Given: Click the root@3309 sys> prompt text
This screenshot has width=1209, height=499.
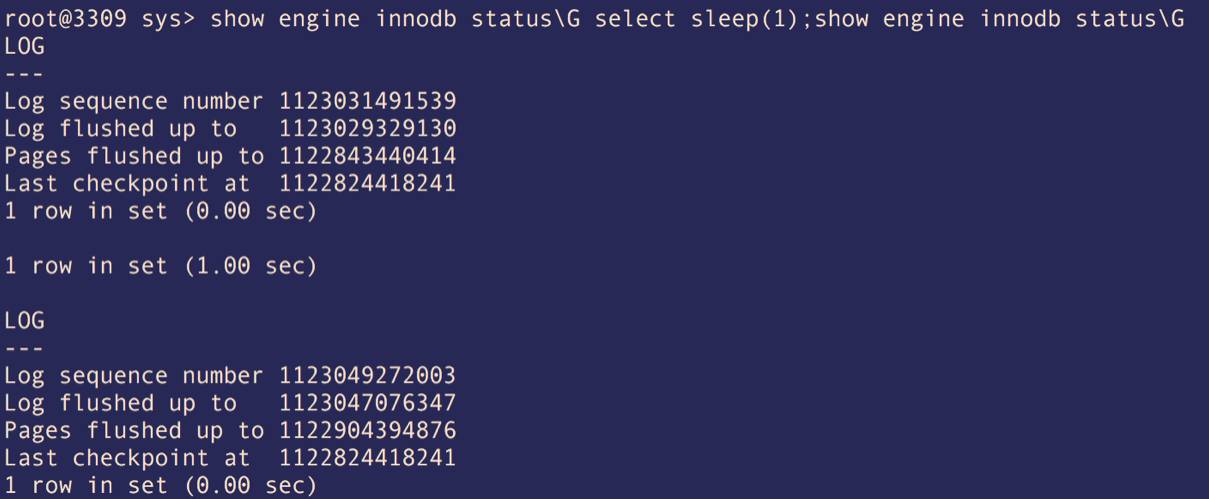Looking at the screenshot, I should [101, 21].
